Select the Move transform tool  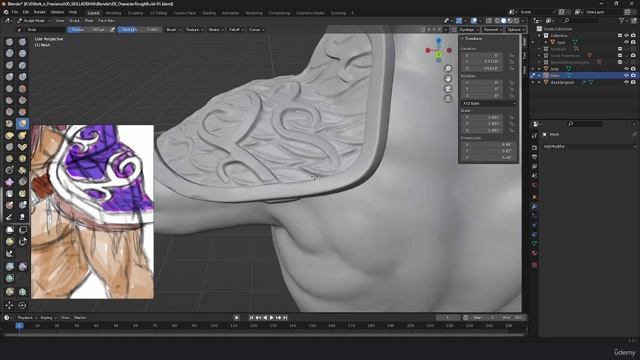[x=9, y=305]
